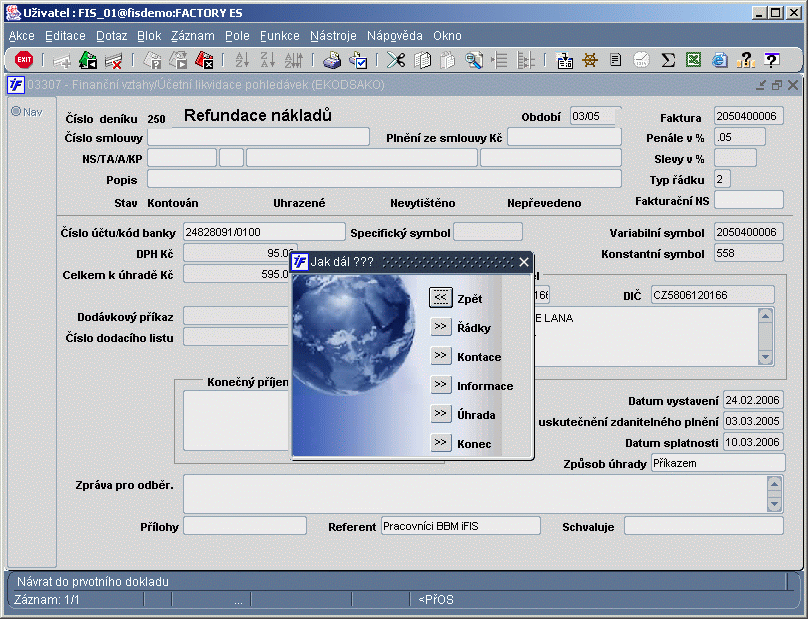Screen dimensions: 808x619
Task: Click the >> button next to Úhrada
Action: pyautogui.click(x=441, y=414)
